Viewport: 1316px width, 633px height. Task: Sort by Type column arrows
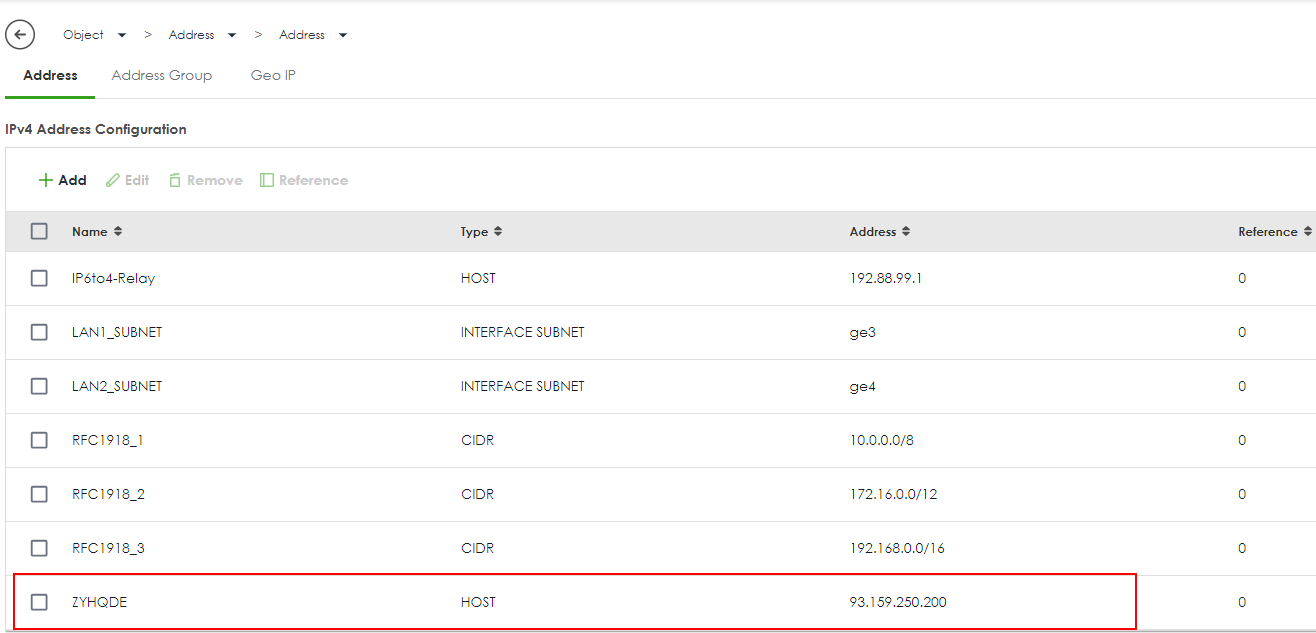[x=498, y=232]
